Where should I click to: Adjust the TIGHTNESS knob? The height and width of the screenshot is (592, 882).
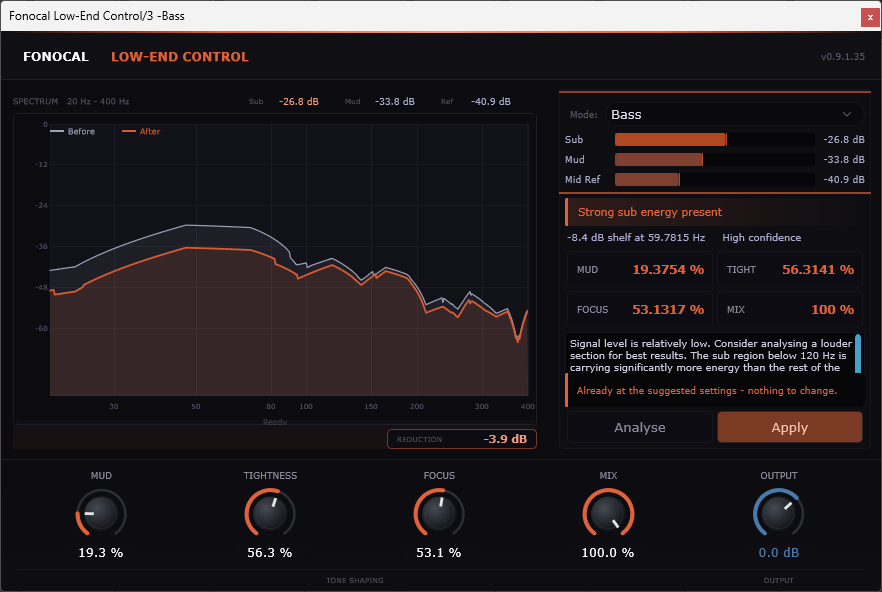270,513
